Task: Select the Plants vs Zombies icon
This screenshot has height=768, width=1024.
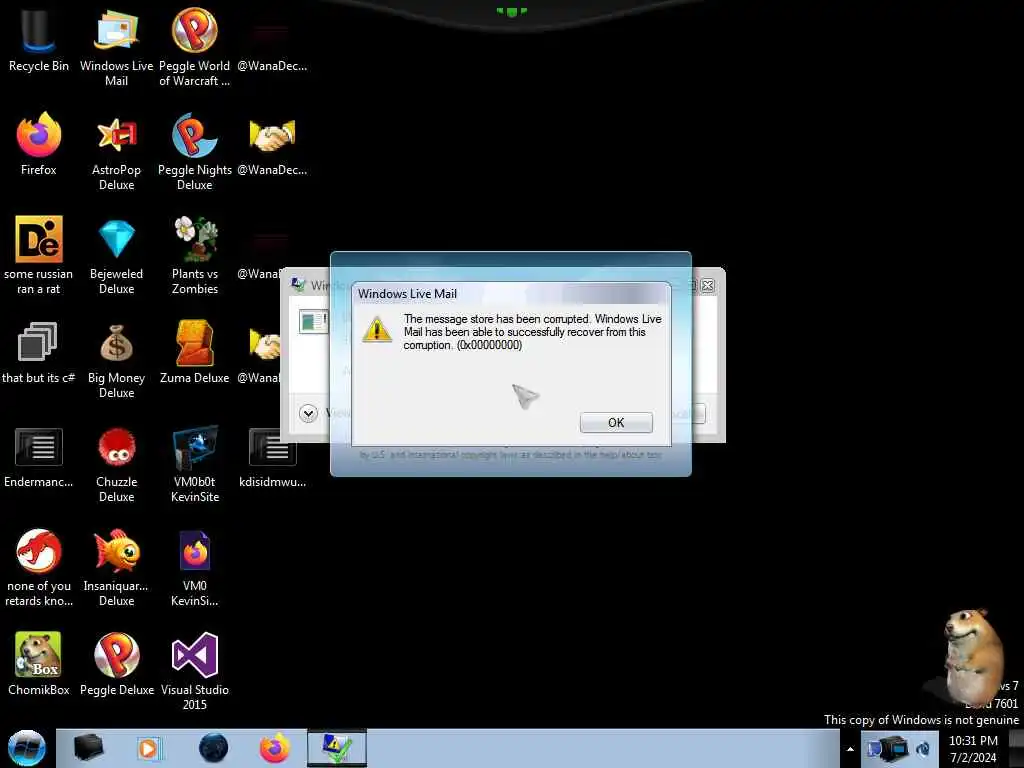Action: coord(195,255)
